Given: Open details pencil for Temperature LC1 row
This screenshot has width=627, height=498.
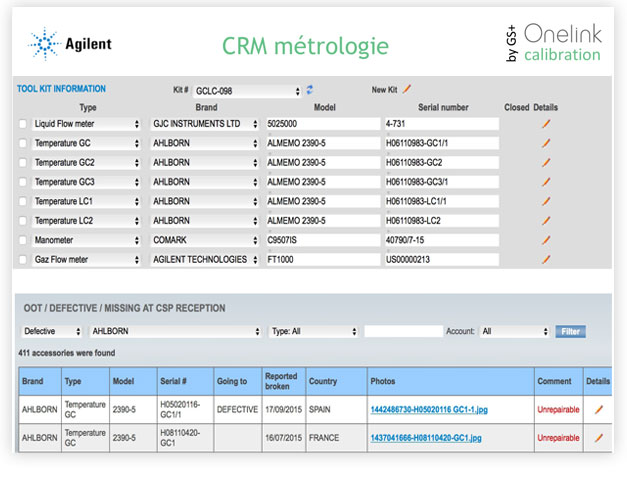Looking at the screenshot, I should (546, 201).
